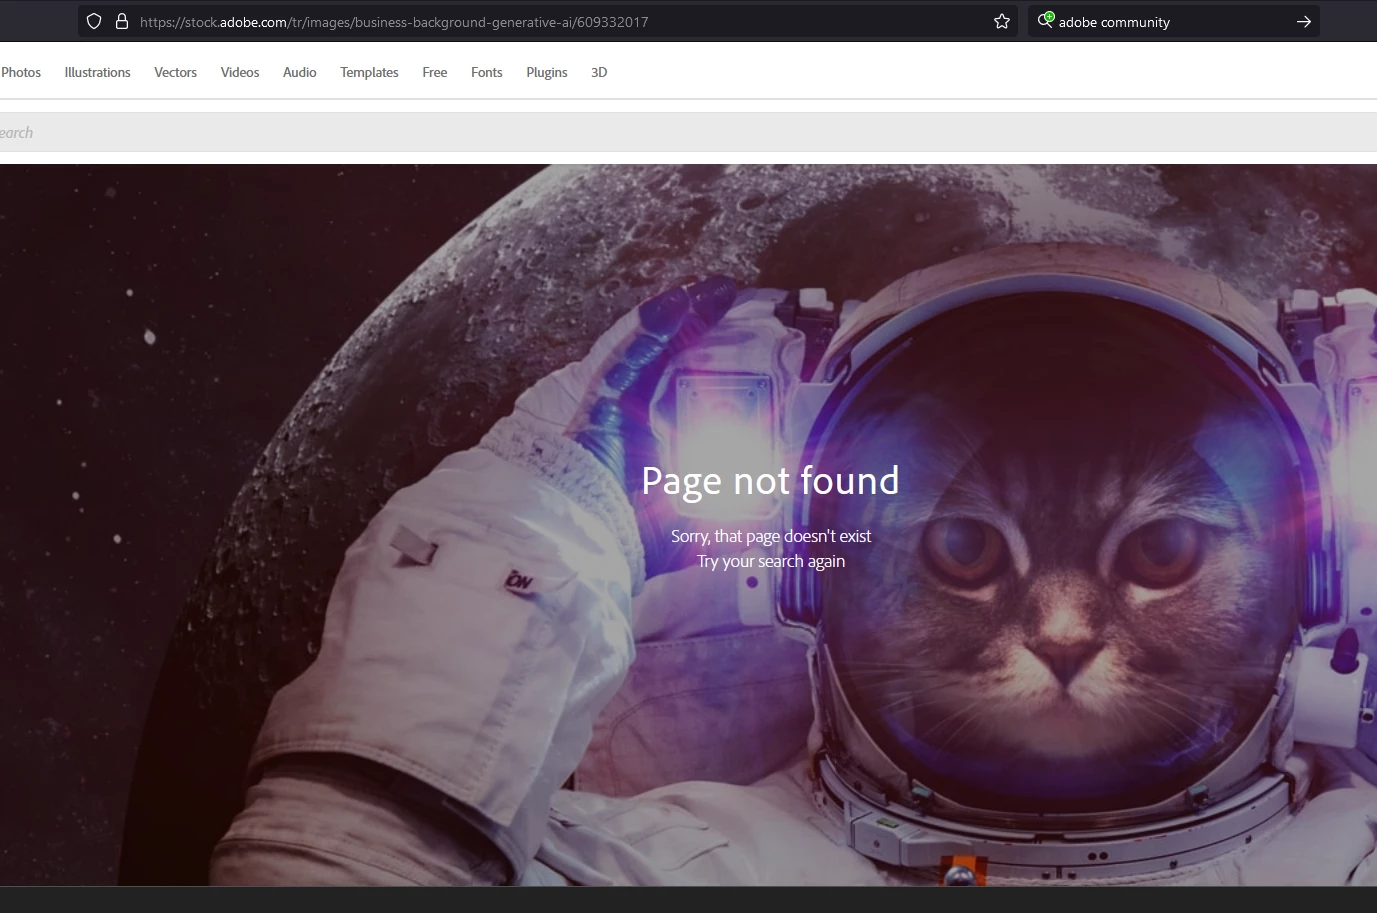
Task: Click the 'Page not found' heading
Action: (x=770, y=481)
